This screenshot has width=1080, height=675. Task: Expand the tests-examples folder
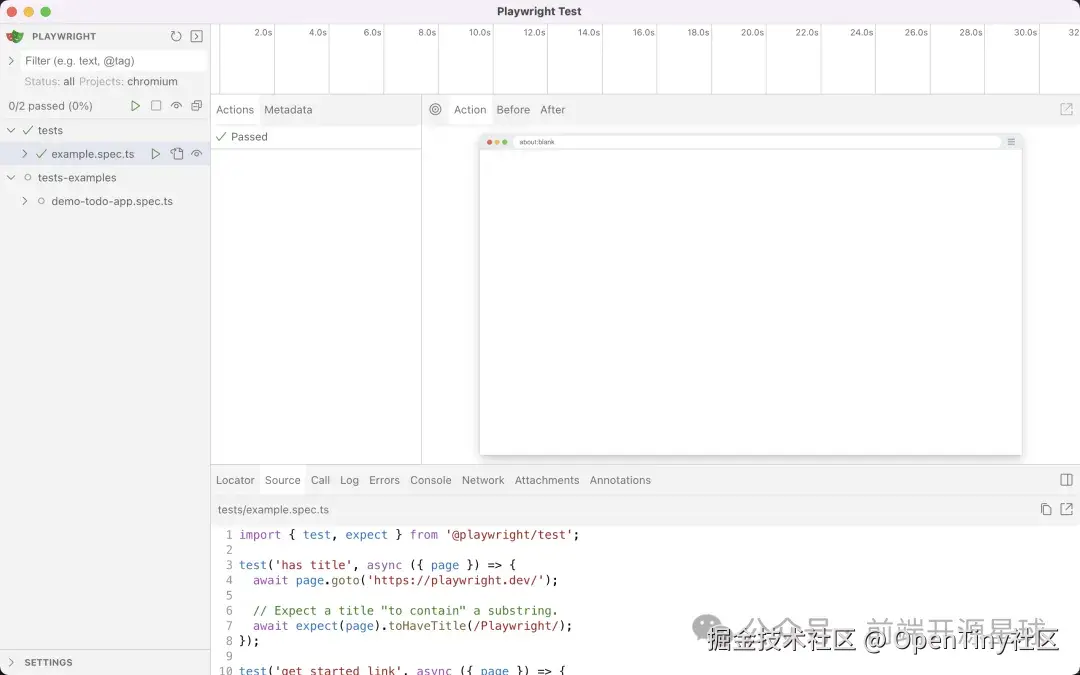point(10,177)
